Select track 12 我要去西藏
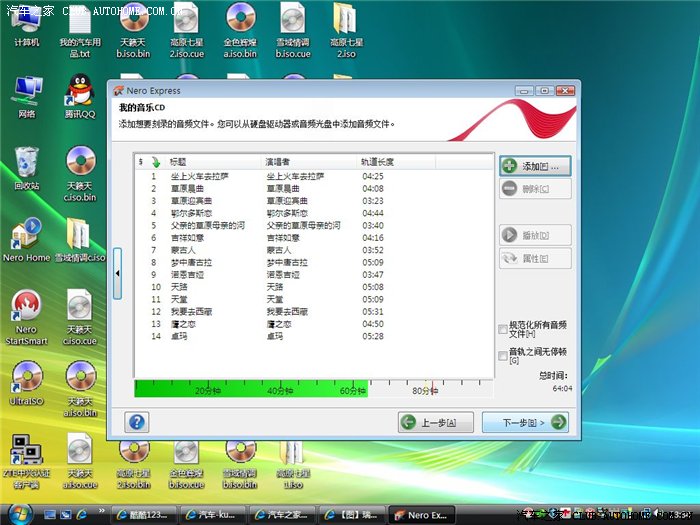This screenshot has width=700, height=525. pyautogui.click(x=312, y=311)
